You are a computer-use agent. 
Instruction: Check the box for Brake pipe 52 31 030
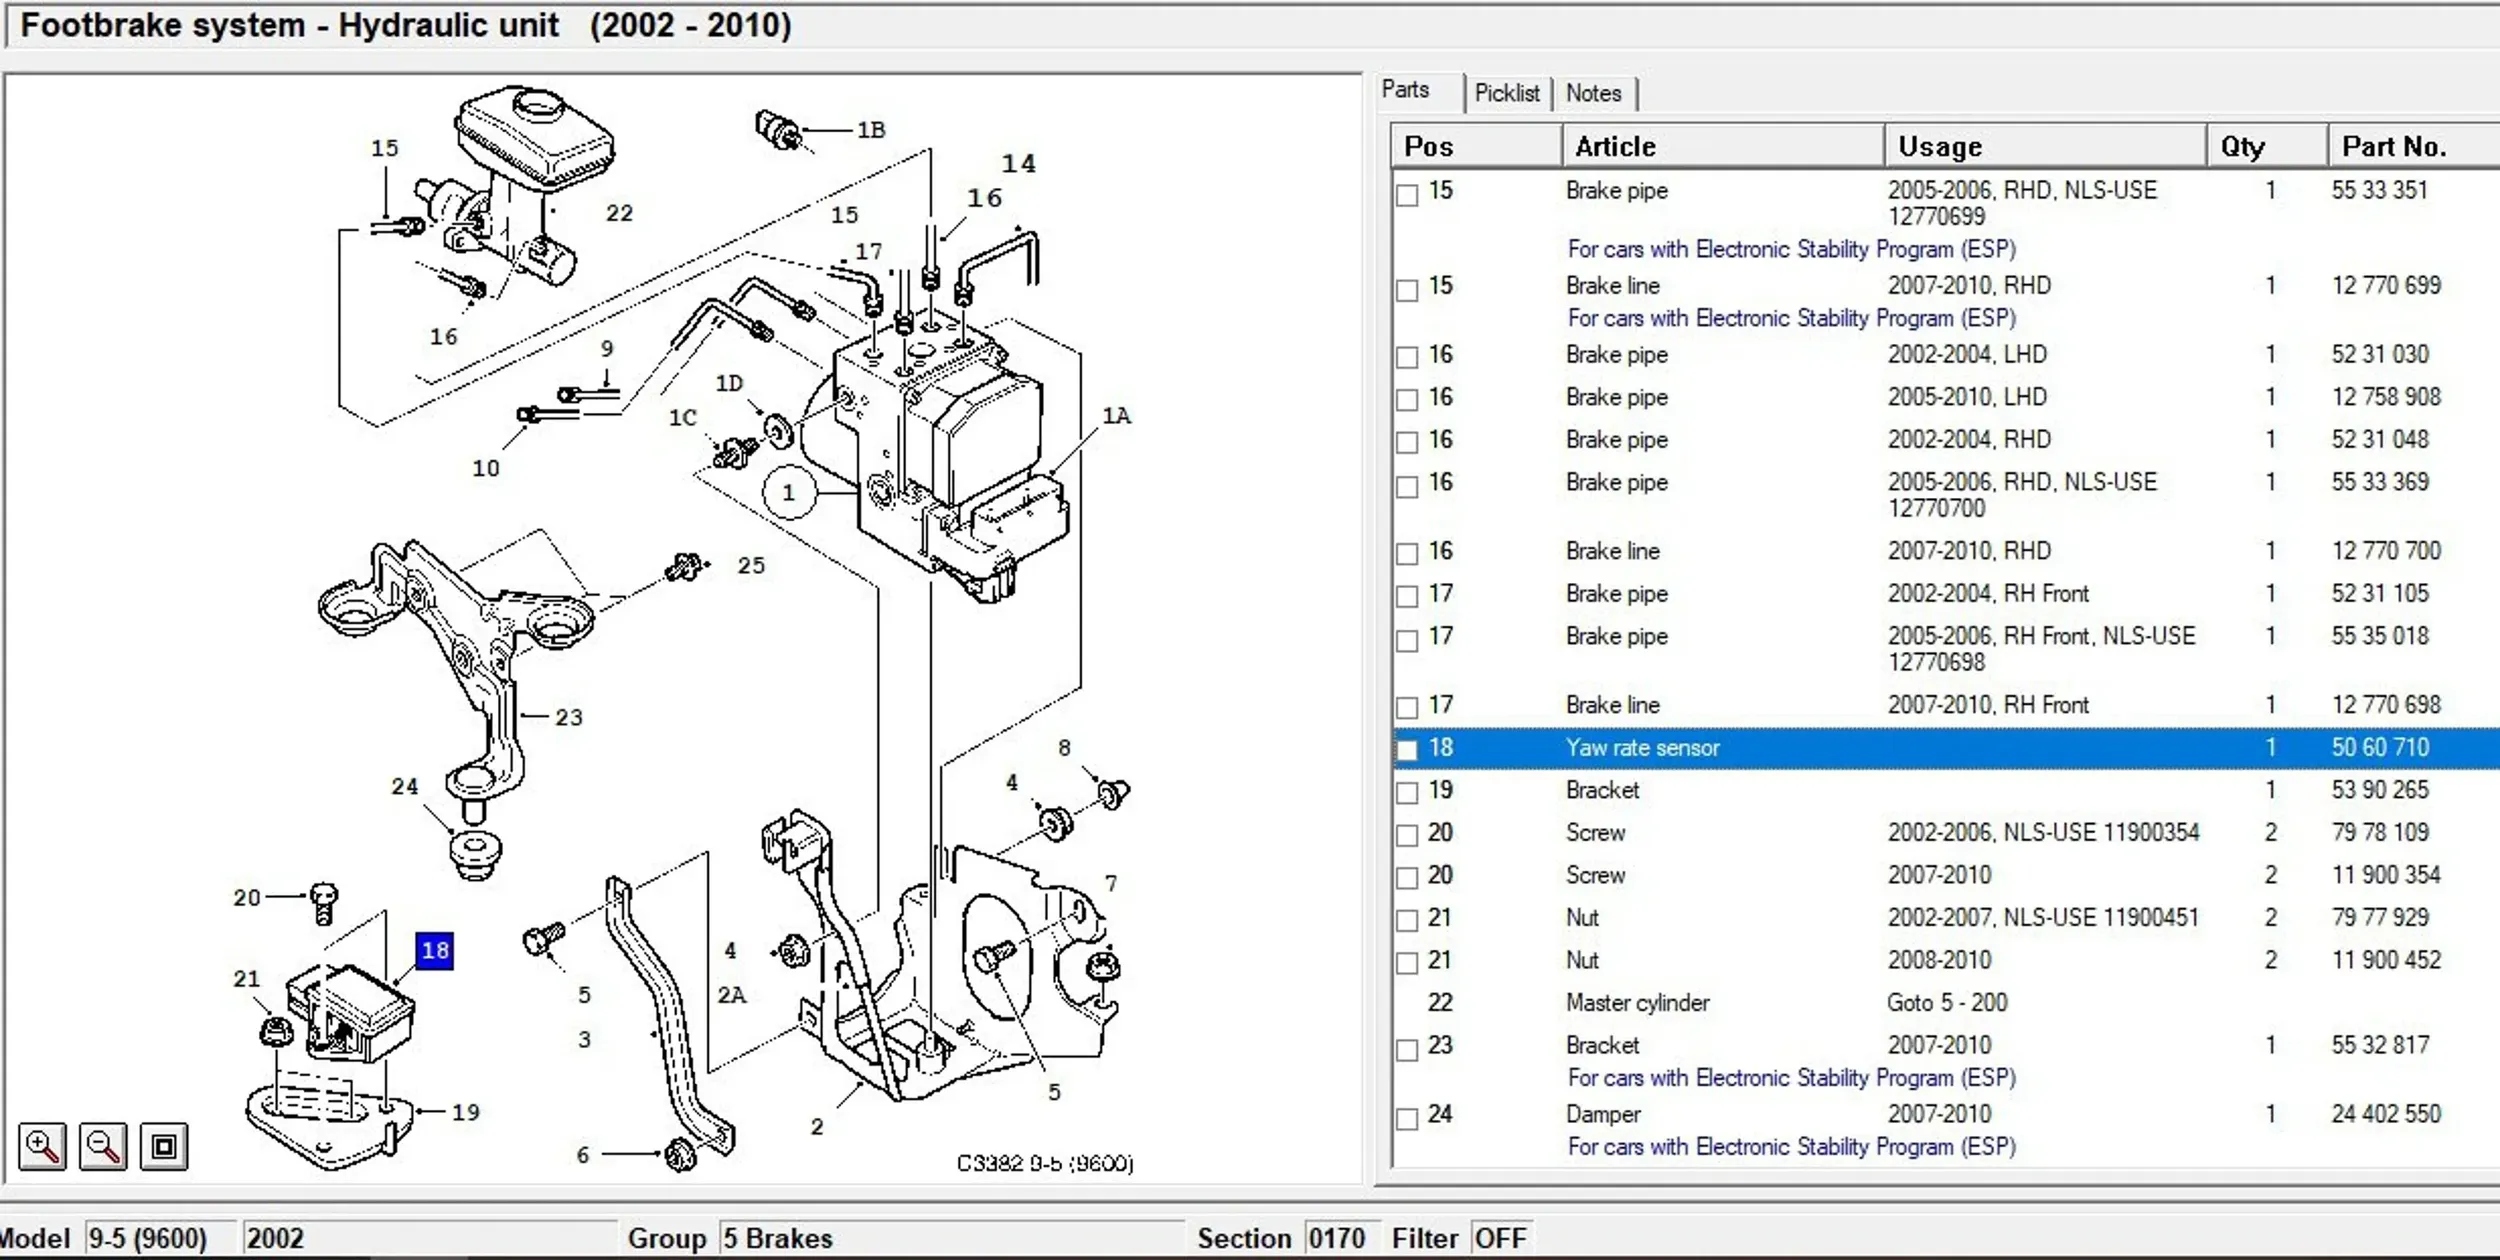[x=1407, y=357]
